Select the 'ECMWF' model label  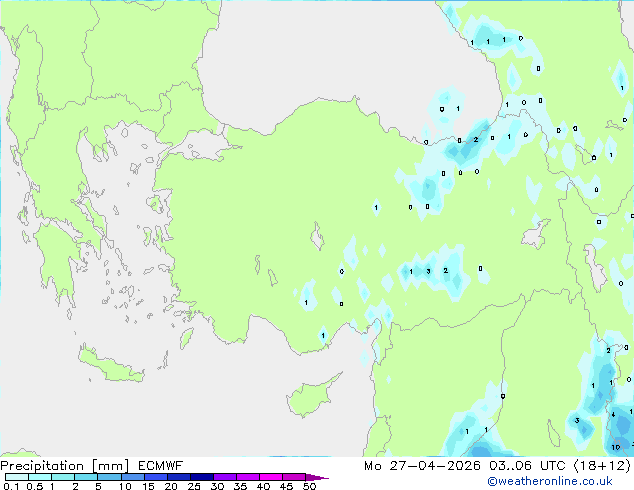[x=161, y=466]
